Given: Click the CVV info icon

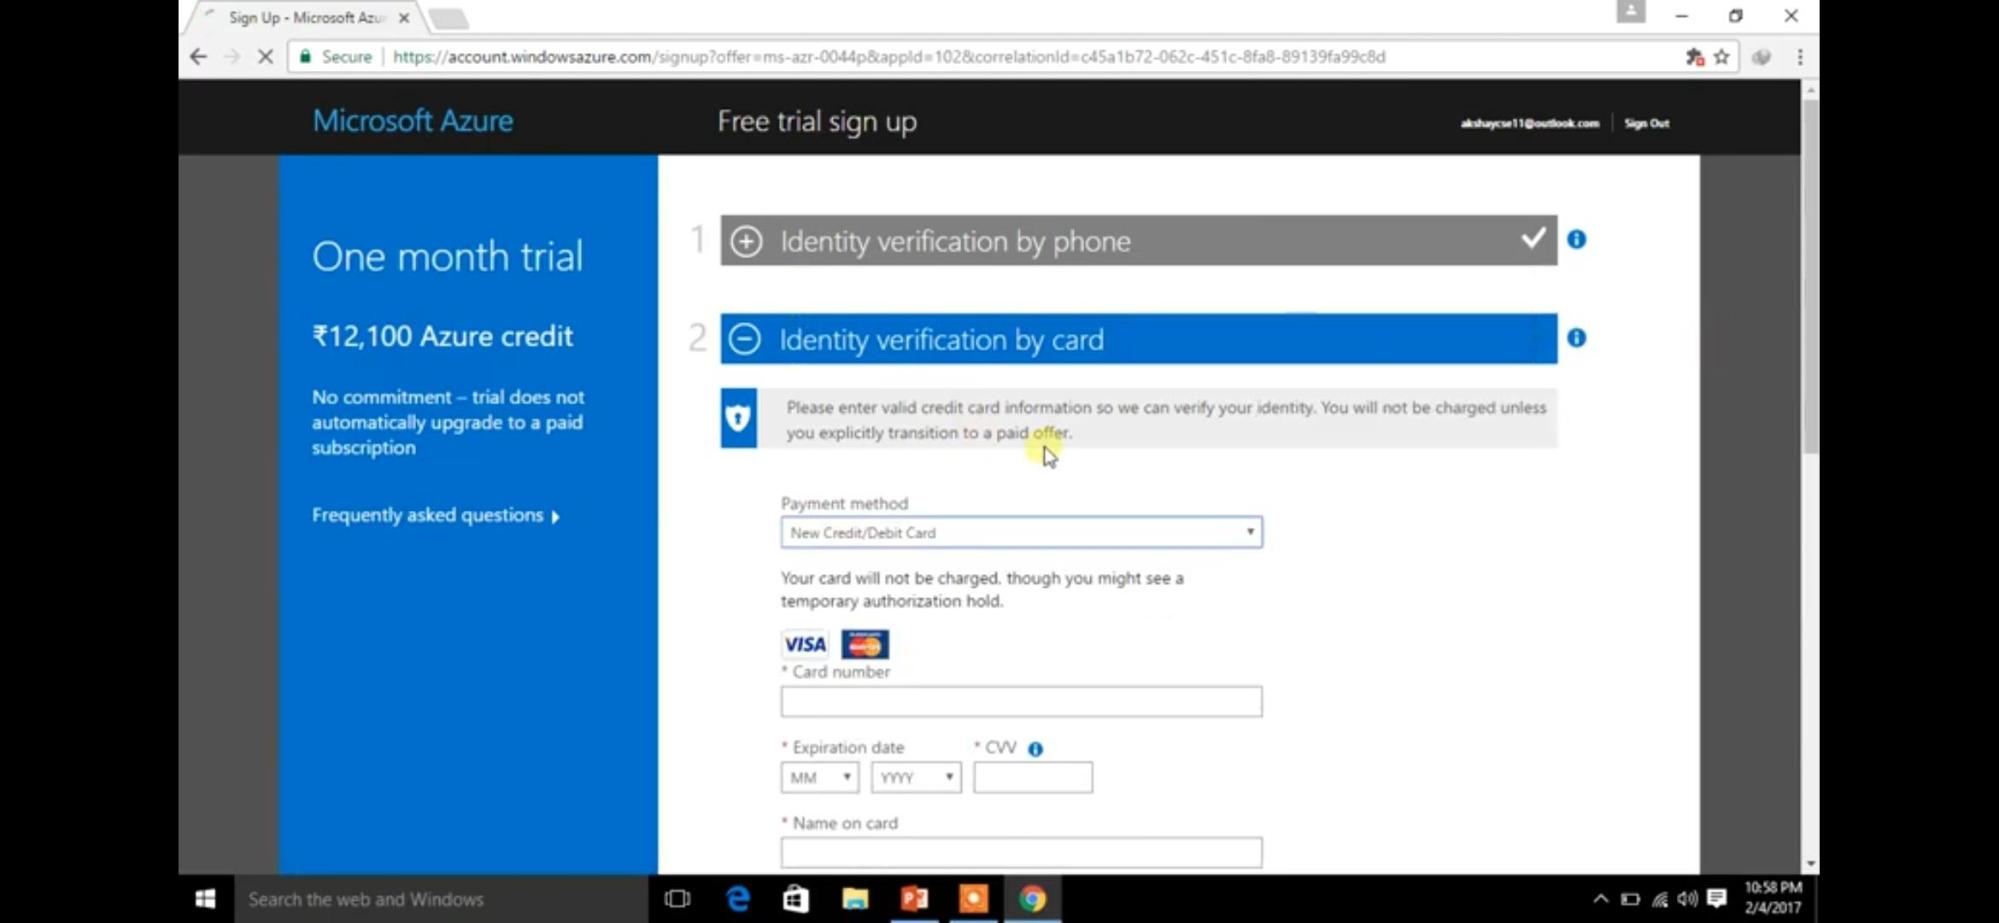Looking at the screenshot, I should point(1035,749).
